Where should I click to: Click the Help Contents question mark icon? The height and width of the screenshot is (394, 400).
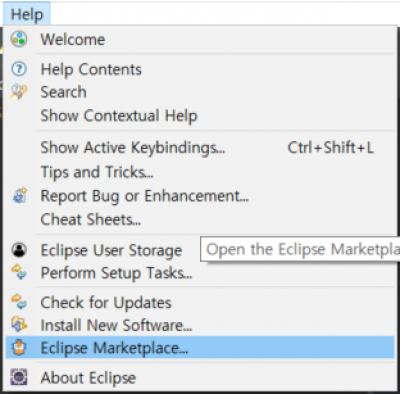[x=19, y=69]
